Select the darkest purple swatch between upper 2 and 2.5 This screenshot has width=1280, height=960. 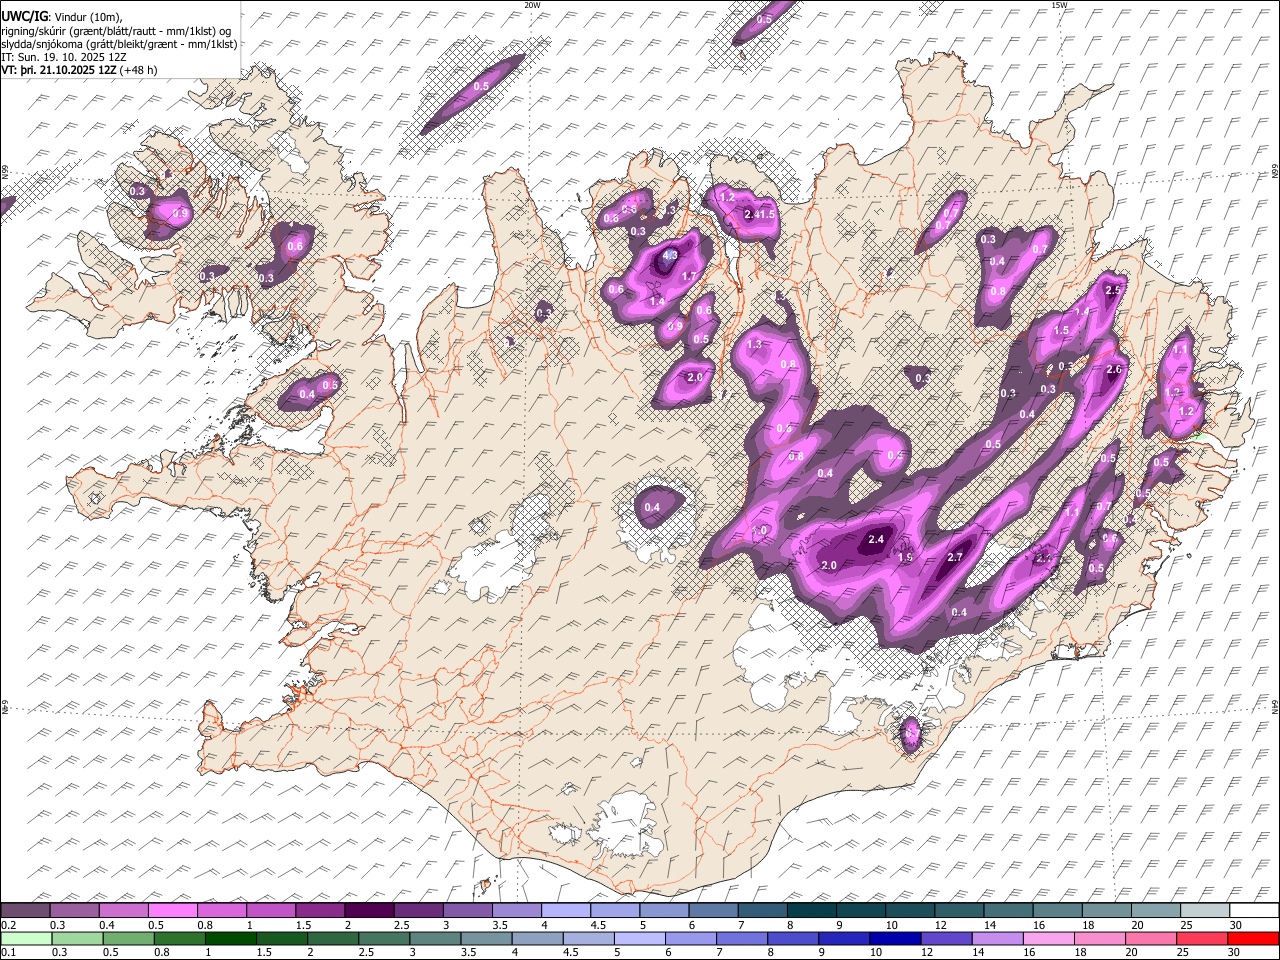click(369, 910)
